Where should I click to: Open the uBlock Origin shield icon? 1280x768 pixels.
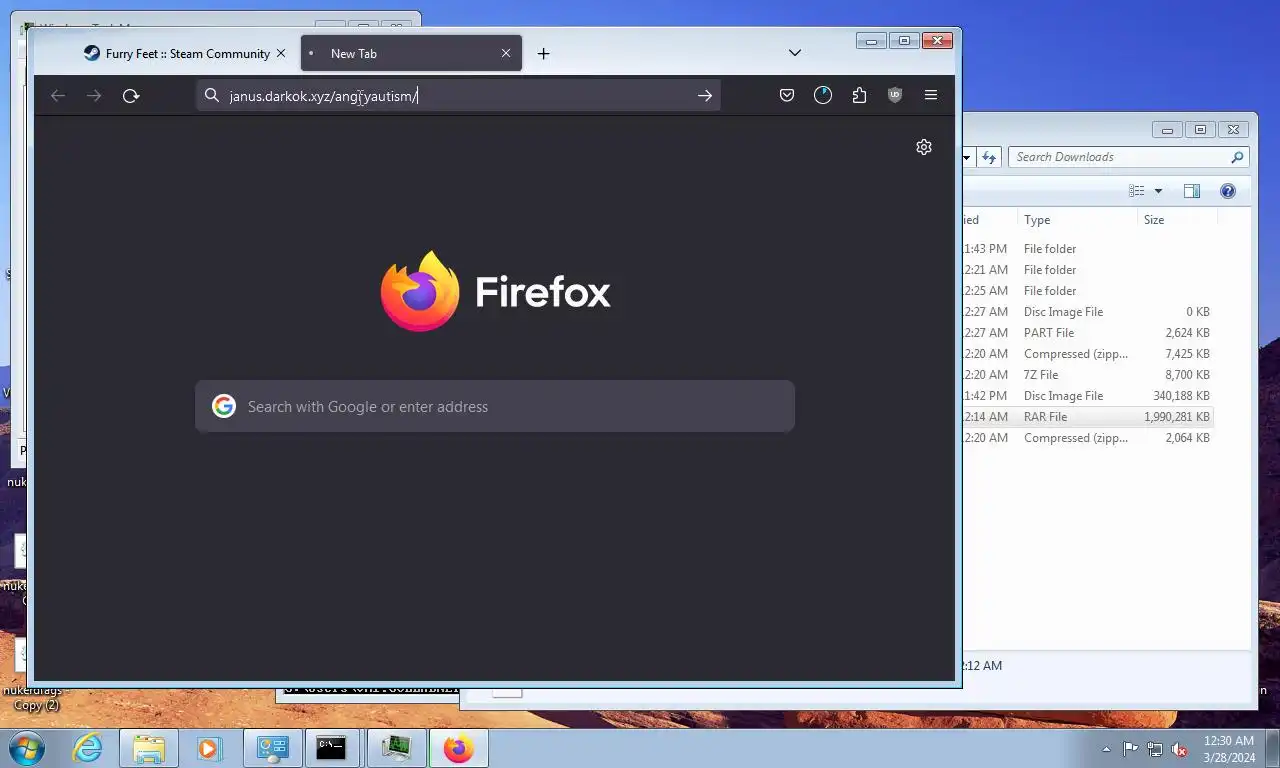tap(895, 95)
